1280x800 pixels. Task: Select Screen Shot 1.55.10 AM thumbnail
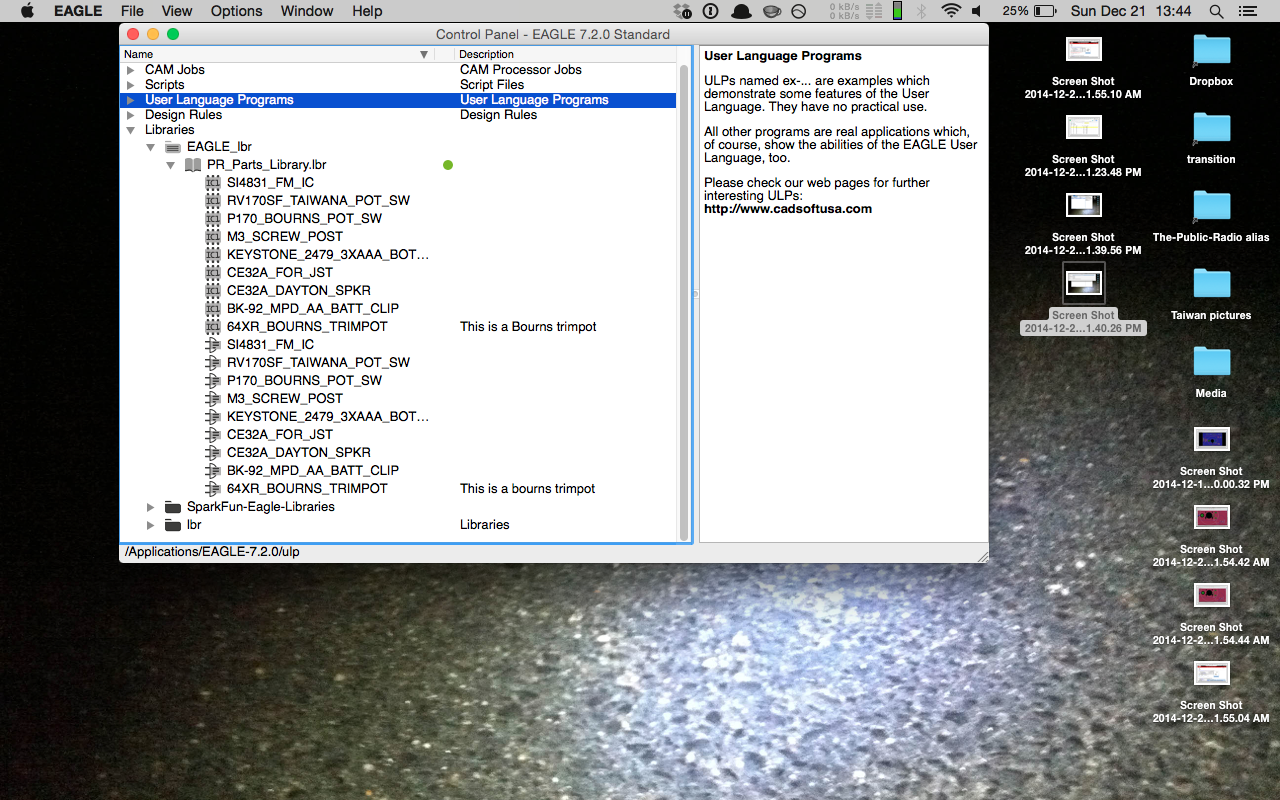[x=1083, y=50]
